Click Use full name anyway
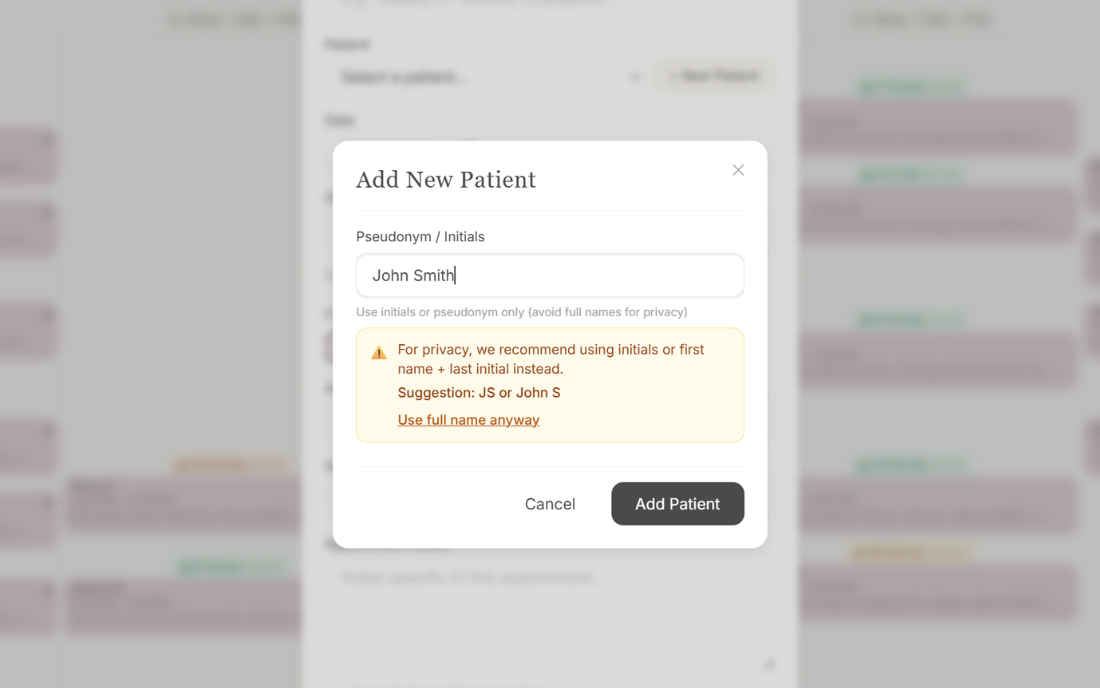This screenshot has height=688, width=1100. pyautogui.click(x=468, y=419)
